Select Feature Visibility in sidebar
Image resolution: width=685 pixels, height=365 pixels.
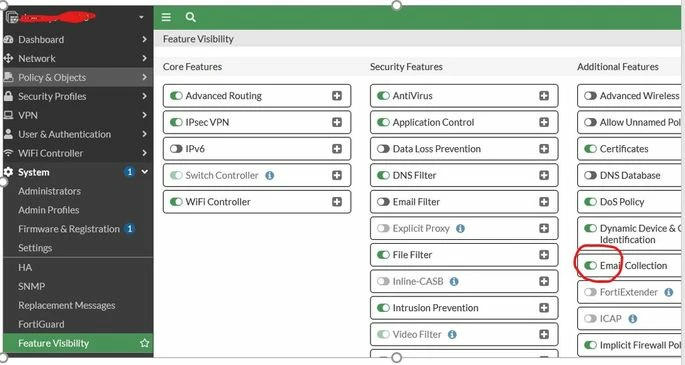click(78, 343)
